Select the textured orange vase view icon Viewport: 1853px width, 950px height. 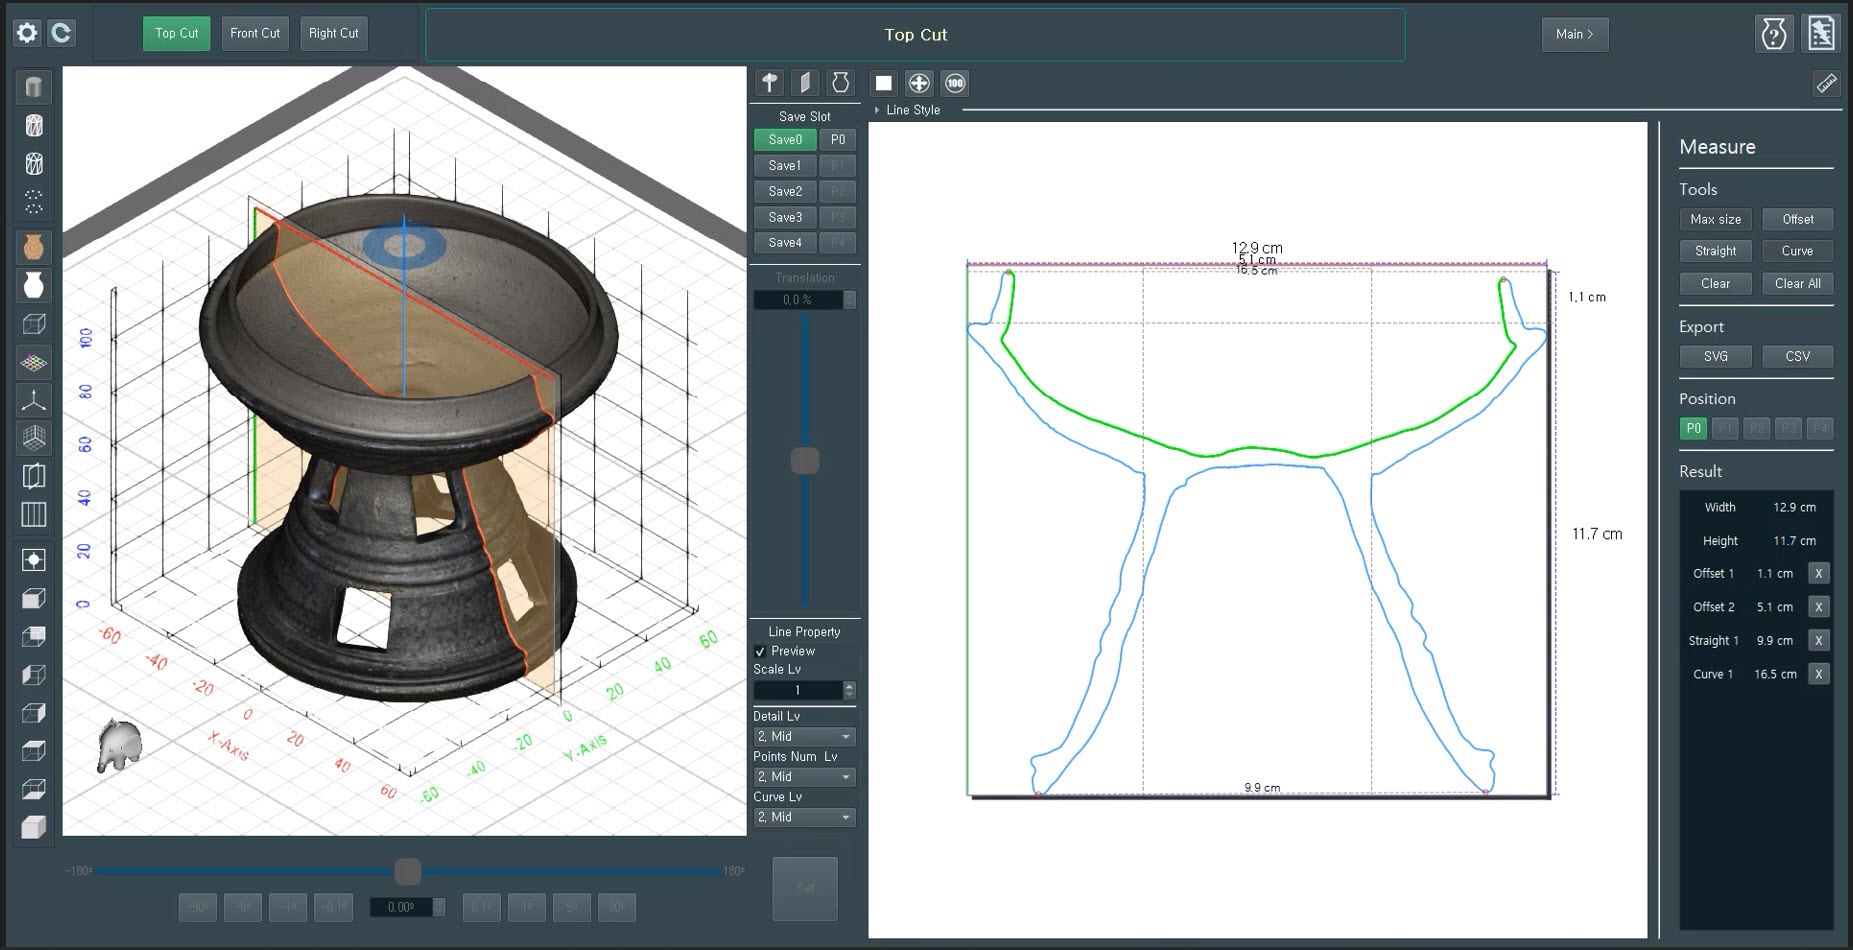pyautogui.click(x=34, y=246)
